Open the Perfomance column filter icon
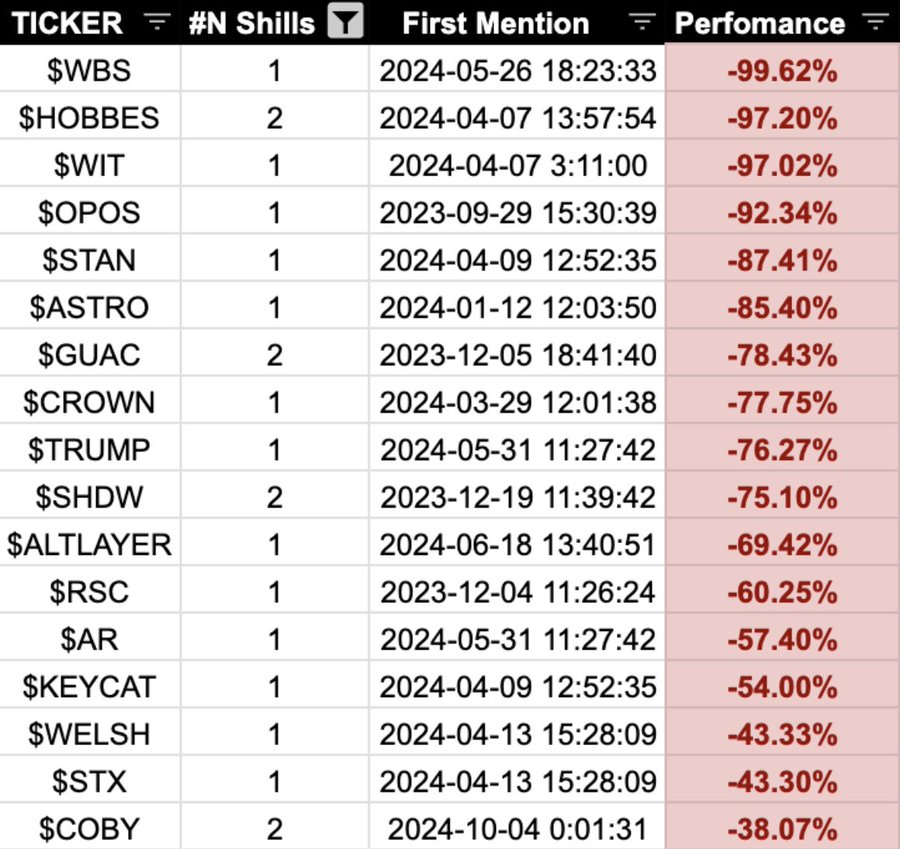The width and height of the screenshot is (900, 849). click(875, 22)
